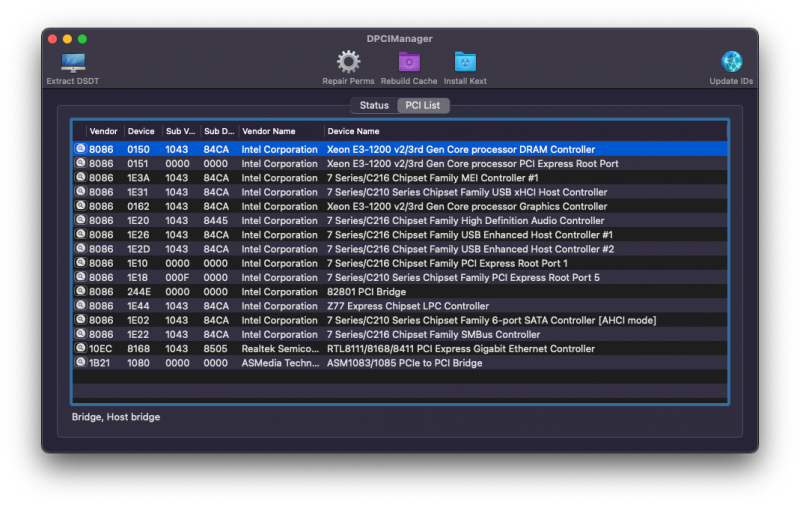This screenshot has width=800, height=508.
Task: Click the lookup icon on the 1E3A MEI Controller row
Action: [81, 177]
